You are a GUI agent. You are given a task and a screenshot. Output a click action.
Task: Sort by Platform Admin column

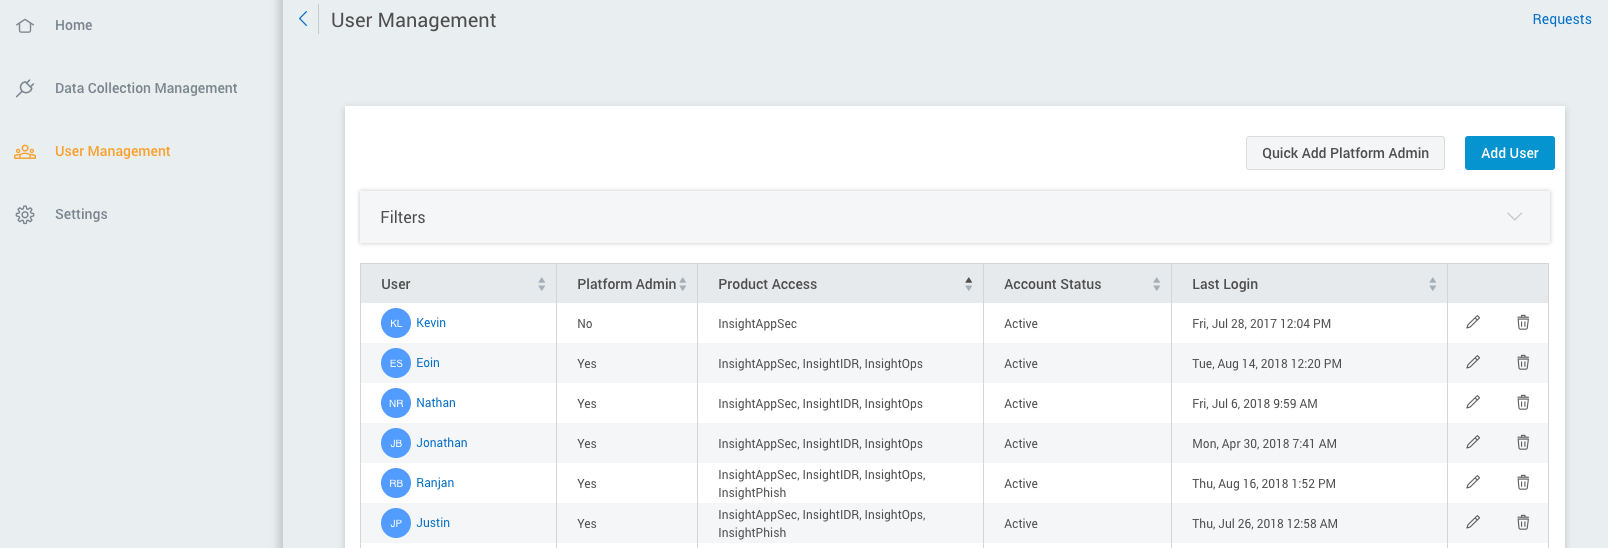682,284
